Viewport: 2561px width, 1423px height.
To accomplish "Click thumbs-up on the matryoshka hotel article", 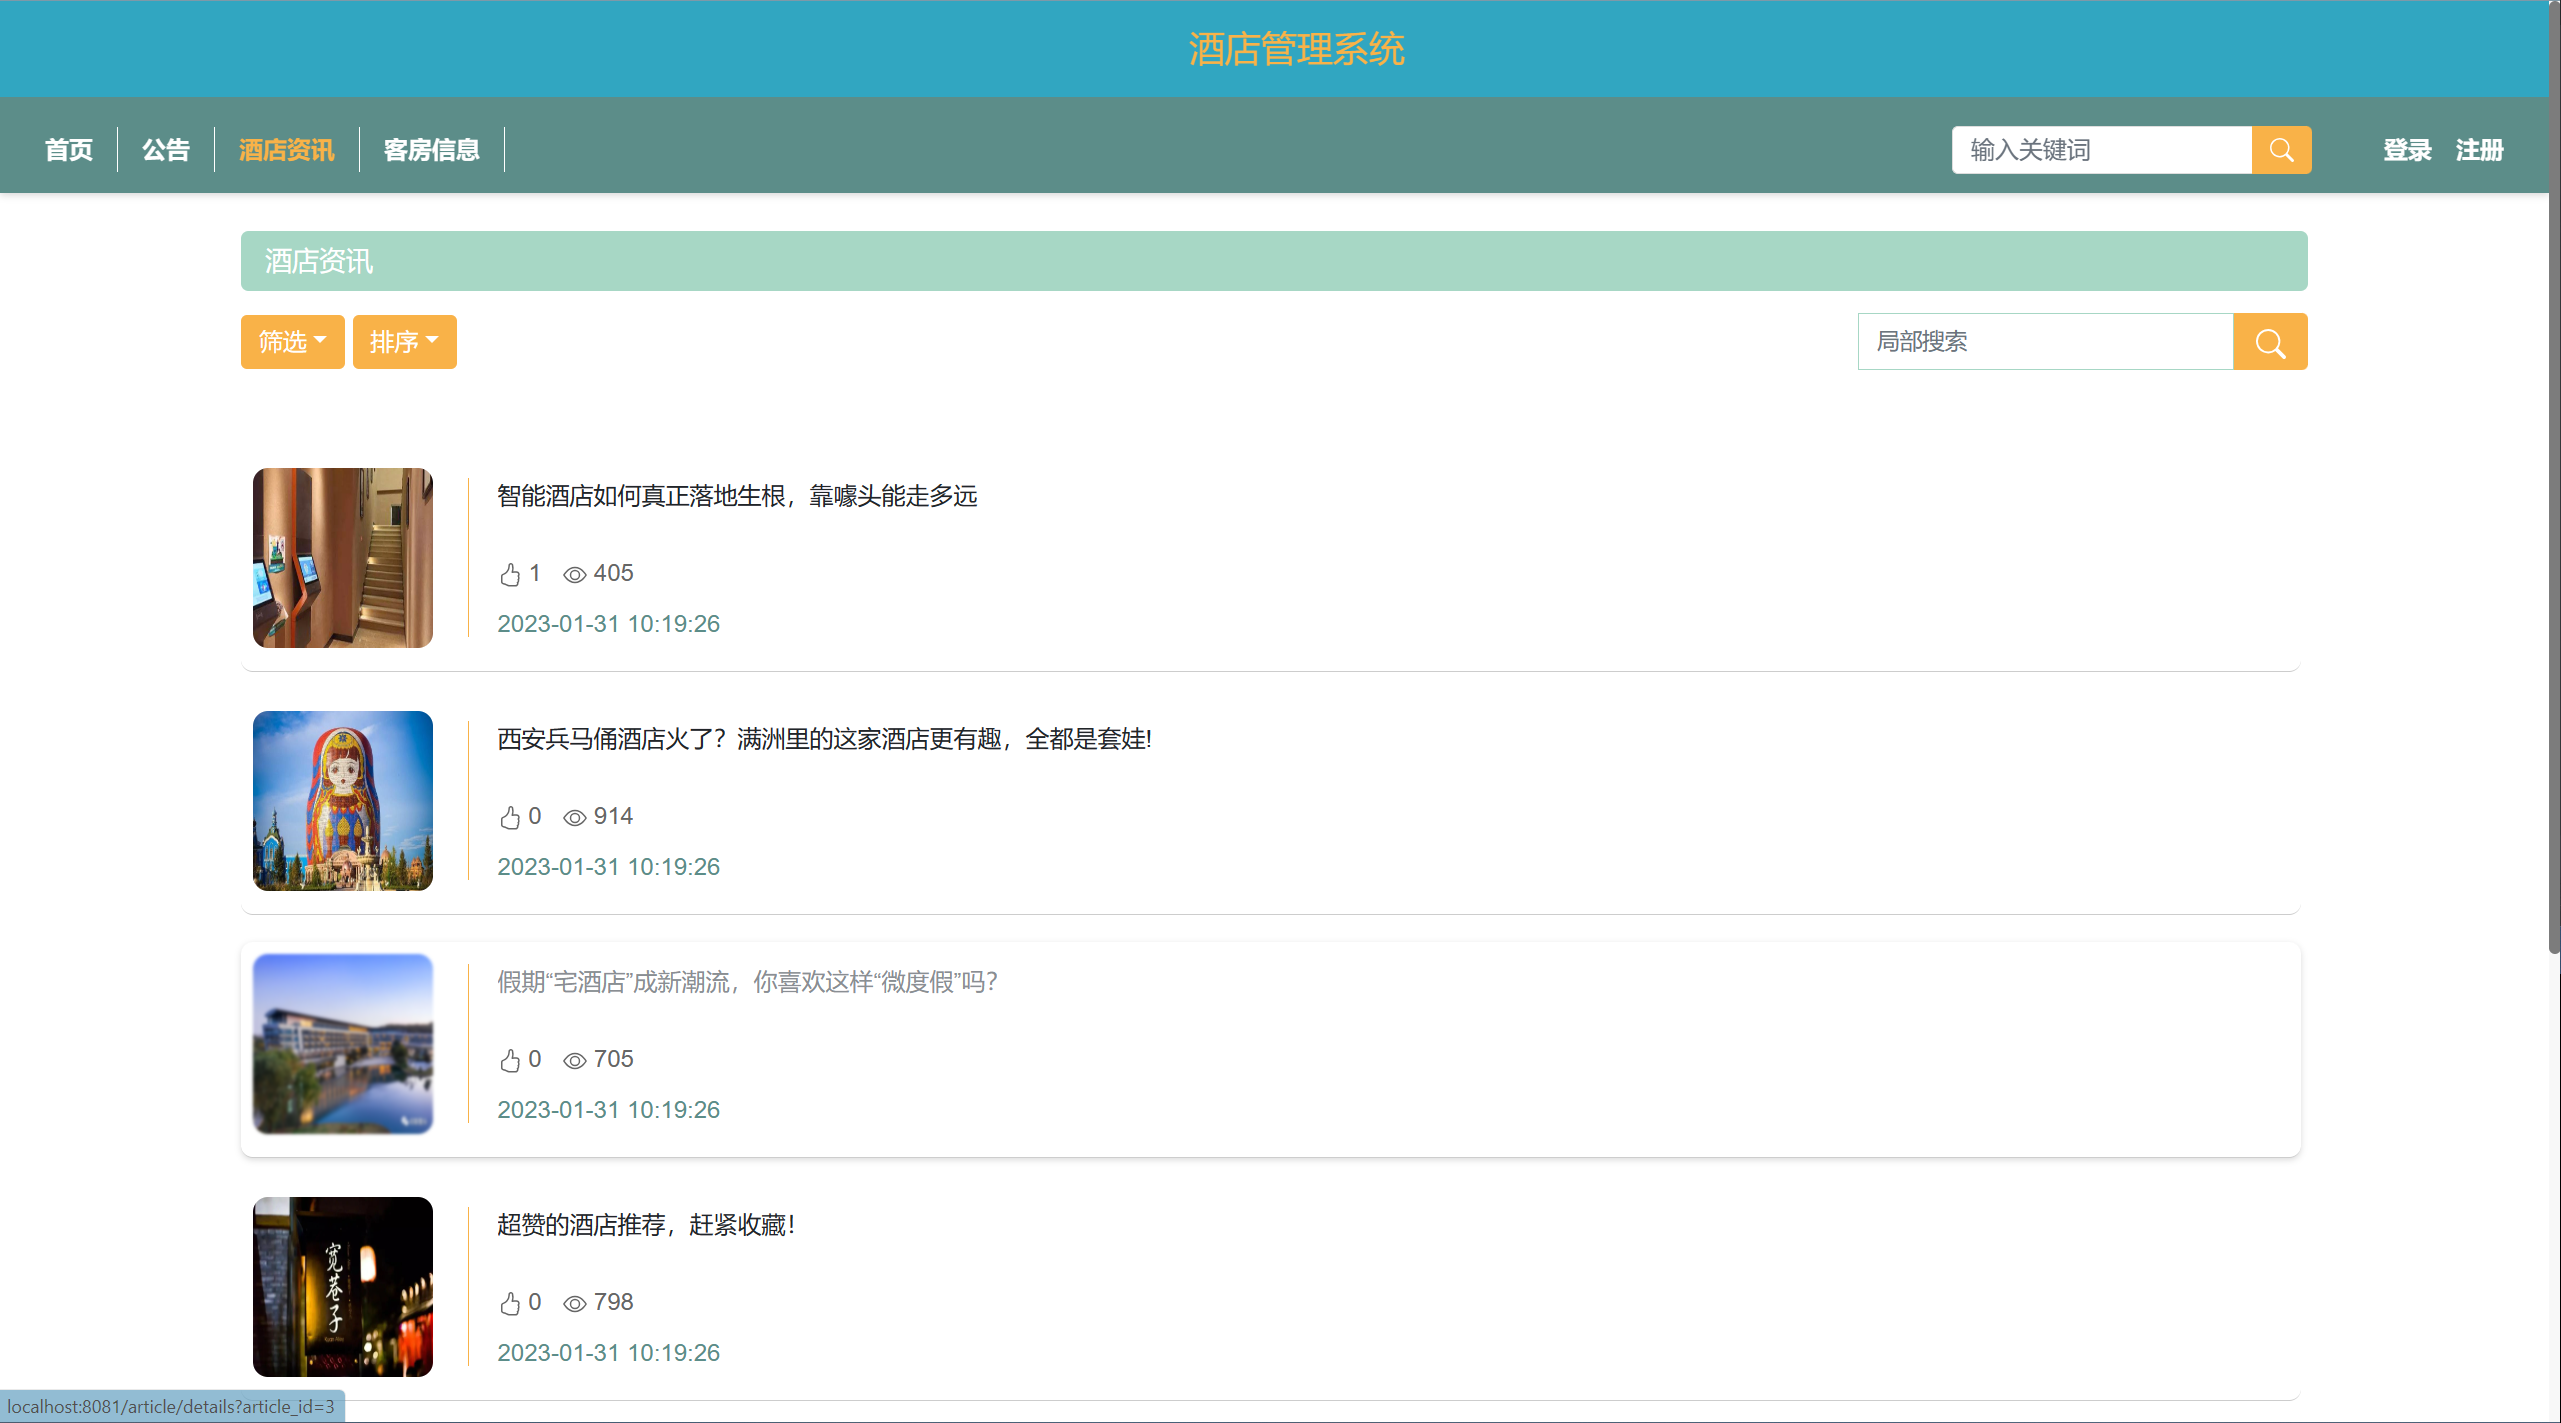I will click(510, 817).
